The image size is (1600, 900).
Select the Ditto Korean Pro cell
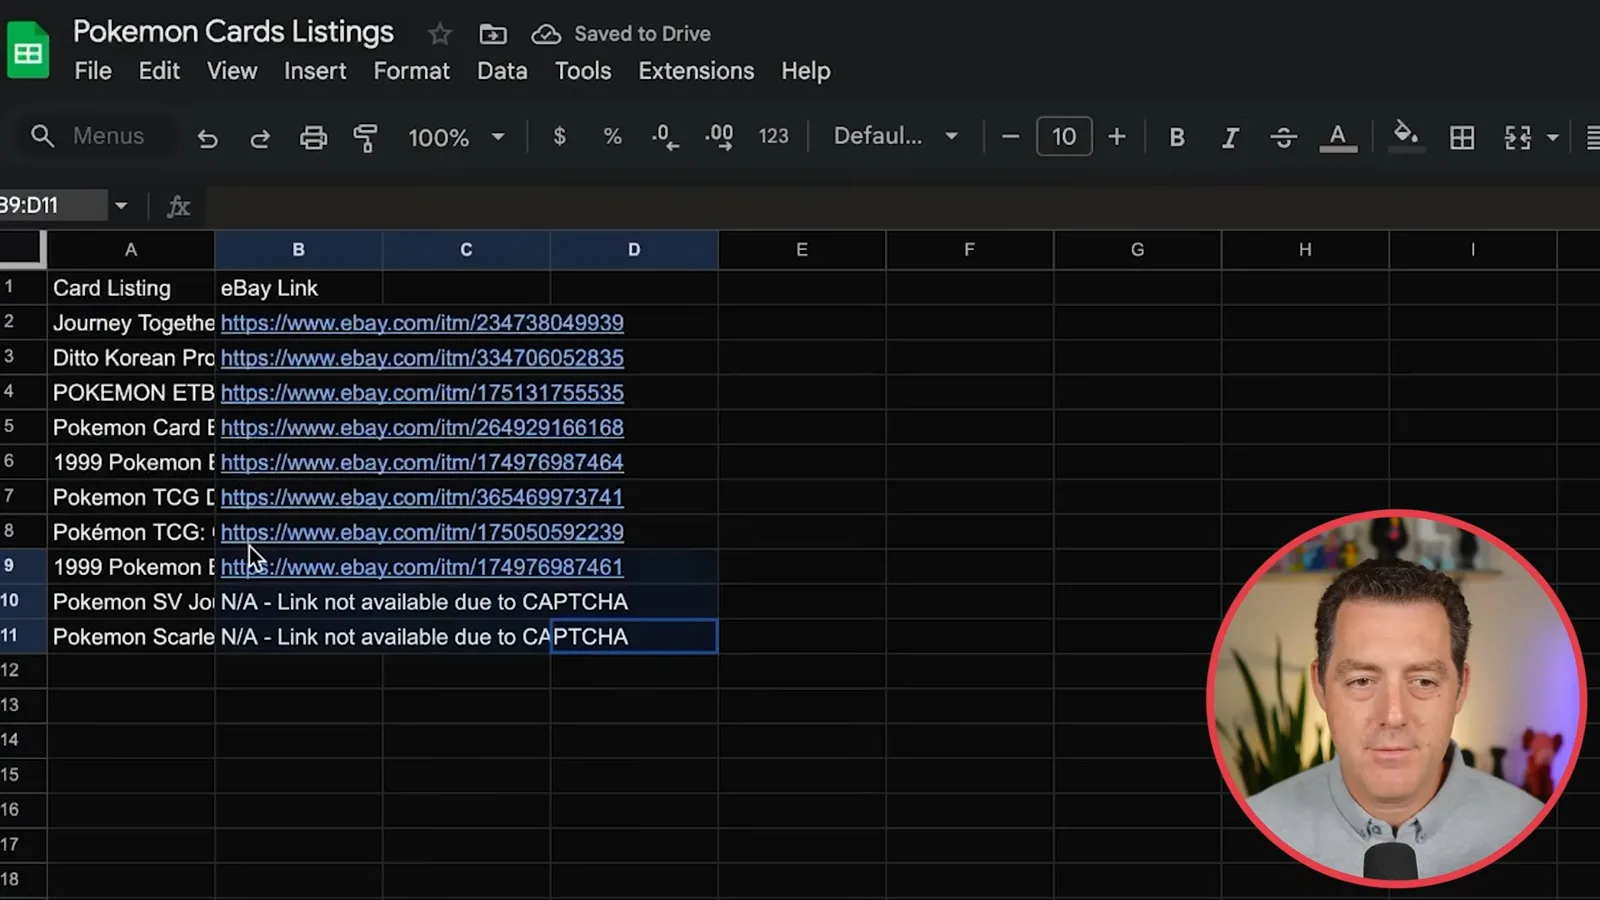131,358
